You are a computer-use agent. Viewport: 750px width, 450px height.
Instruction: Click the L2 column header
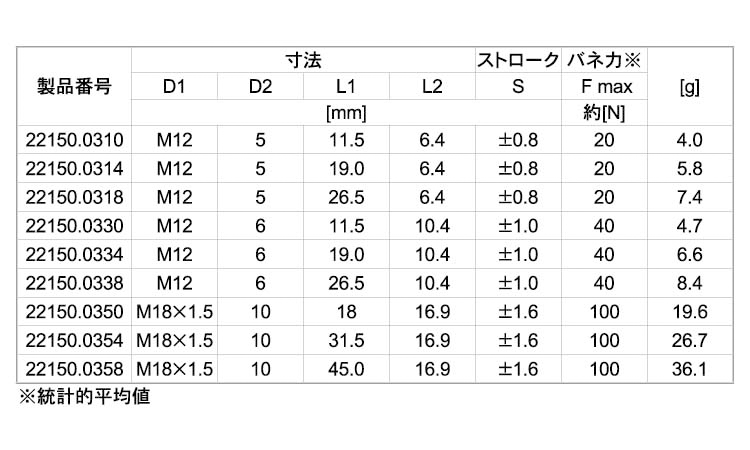432,87
